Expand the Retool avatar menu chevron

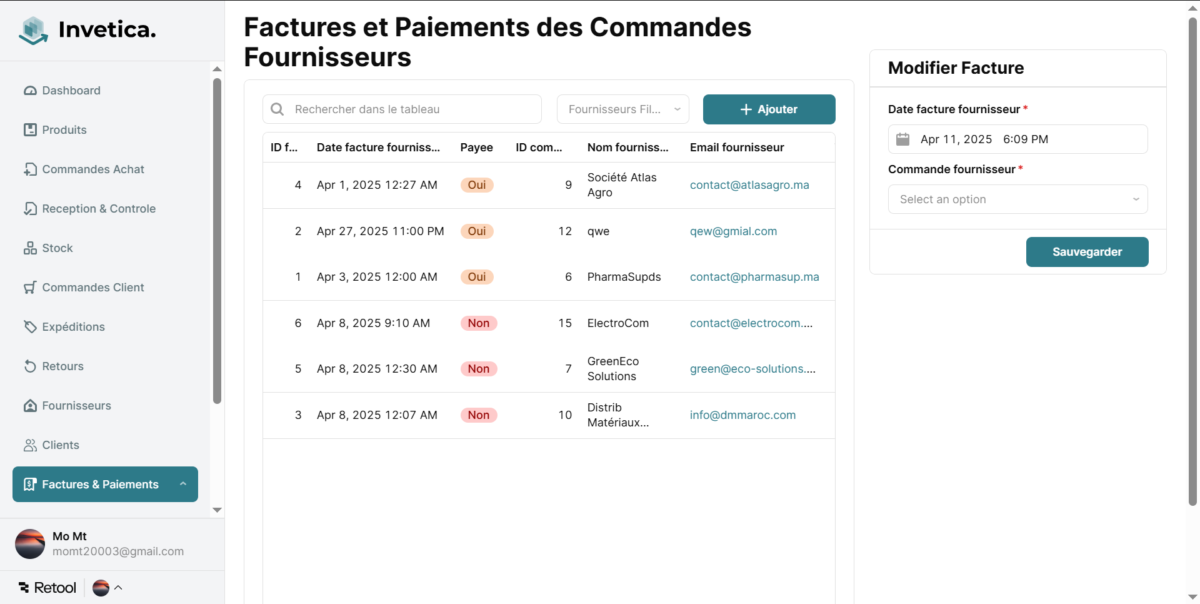[118, 588]
